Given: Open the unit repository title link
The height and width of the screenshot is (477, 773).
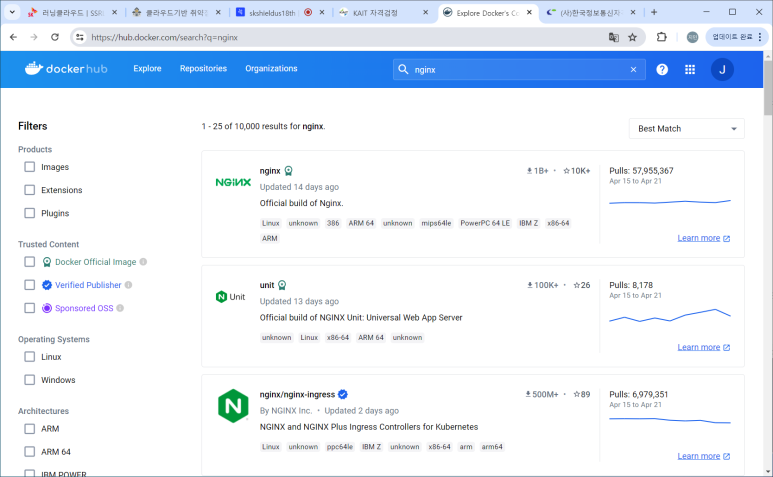Looking at the screenshot, I should pyautogui.click(x=267, y=285).
